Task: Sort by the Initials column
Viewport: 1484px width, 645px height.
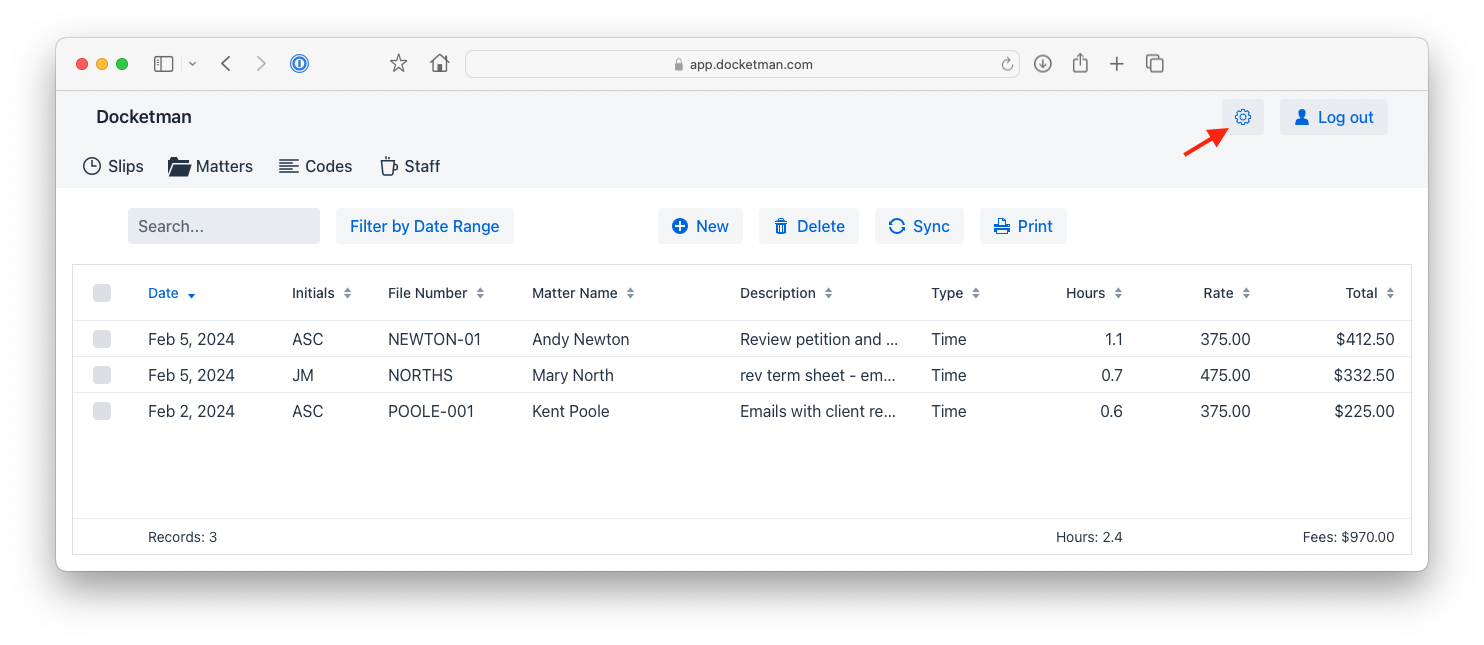Action: point(322,293)
